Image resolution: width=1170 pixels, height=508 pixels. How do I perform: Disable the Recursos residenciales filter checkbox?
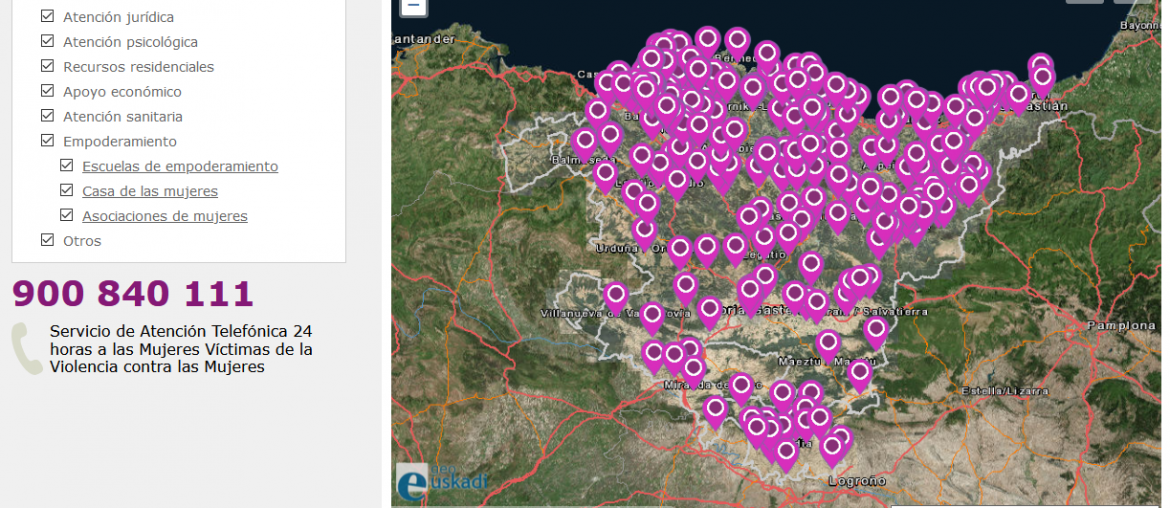(x=48, y=66)
